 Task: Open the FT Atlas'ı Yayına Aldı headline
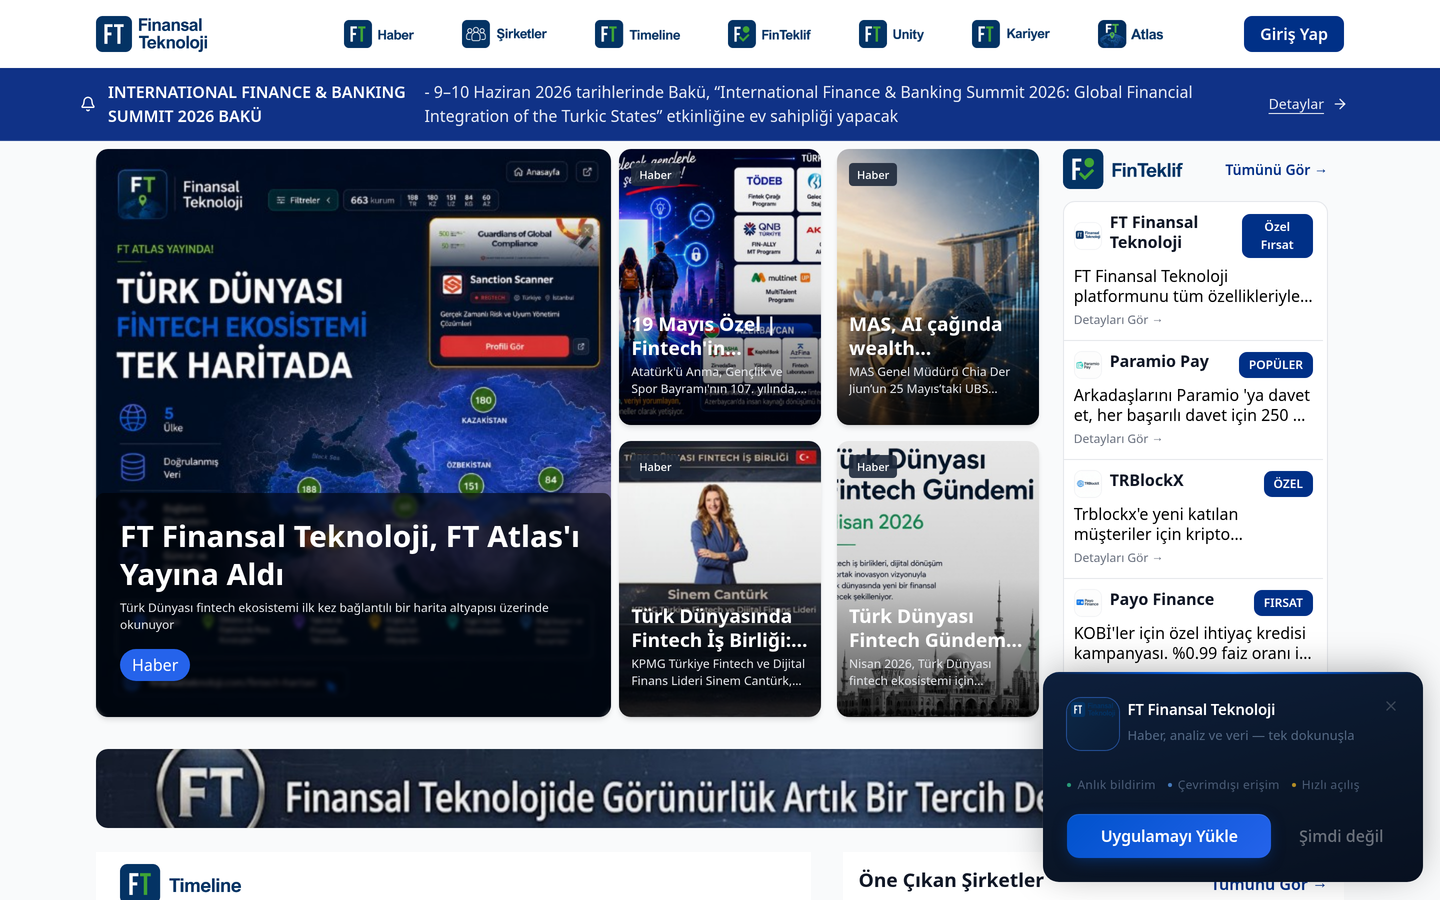(x=350, y=555)
